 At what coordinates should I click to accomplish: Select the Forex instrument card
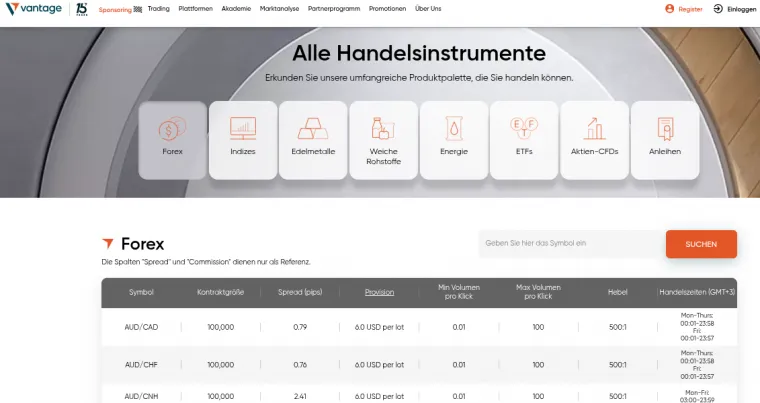(x=173, y=140)
